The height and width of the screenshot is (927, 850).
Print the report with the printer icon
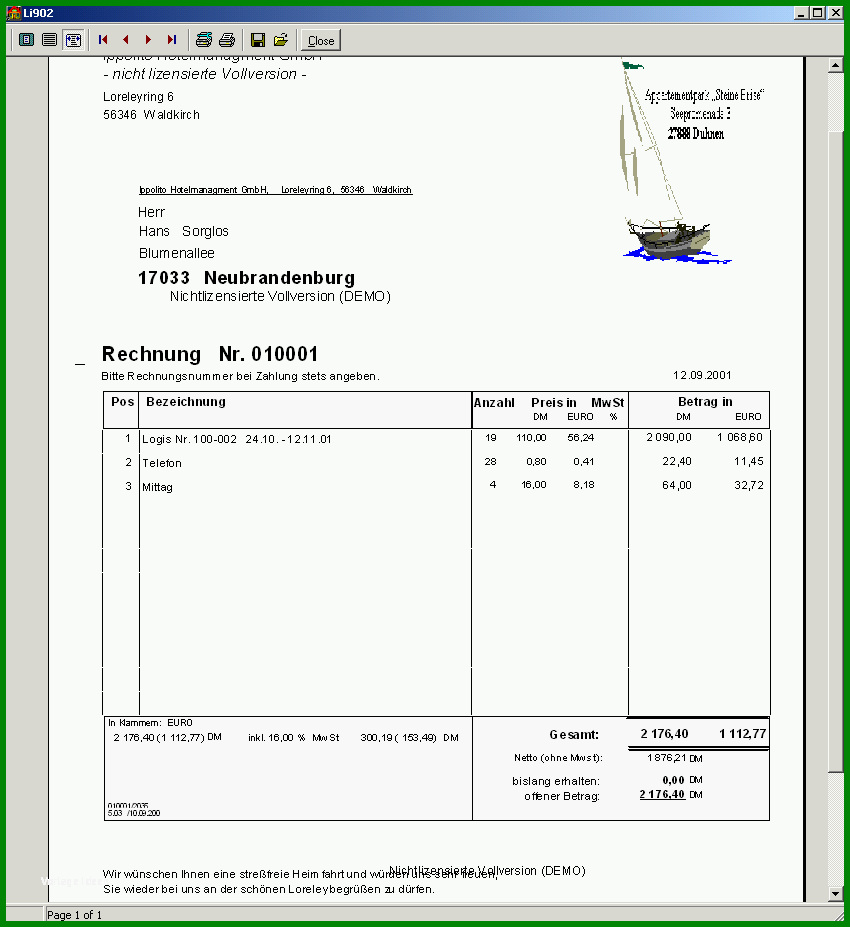[x=227, y=40]
